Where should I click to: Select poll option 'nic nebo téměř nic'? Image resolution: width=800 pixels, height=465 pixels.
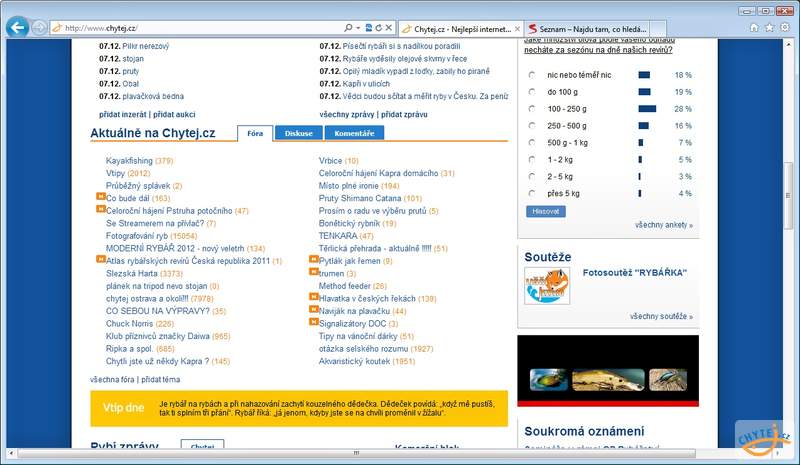[532, 75]
